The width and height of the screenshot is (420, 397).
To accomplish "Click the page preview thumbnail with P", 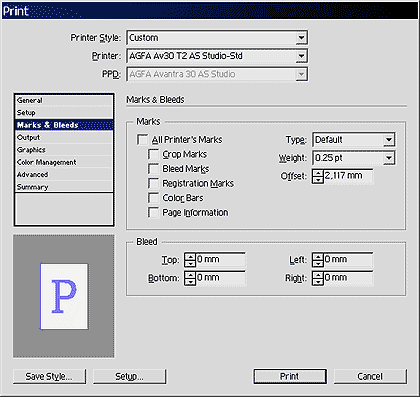I will [x=64, y=296].
